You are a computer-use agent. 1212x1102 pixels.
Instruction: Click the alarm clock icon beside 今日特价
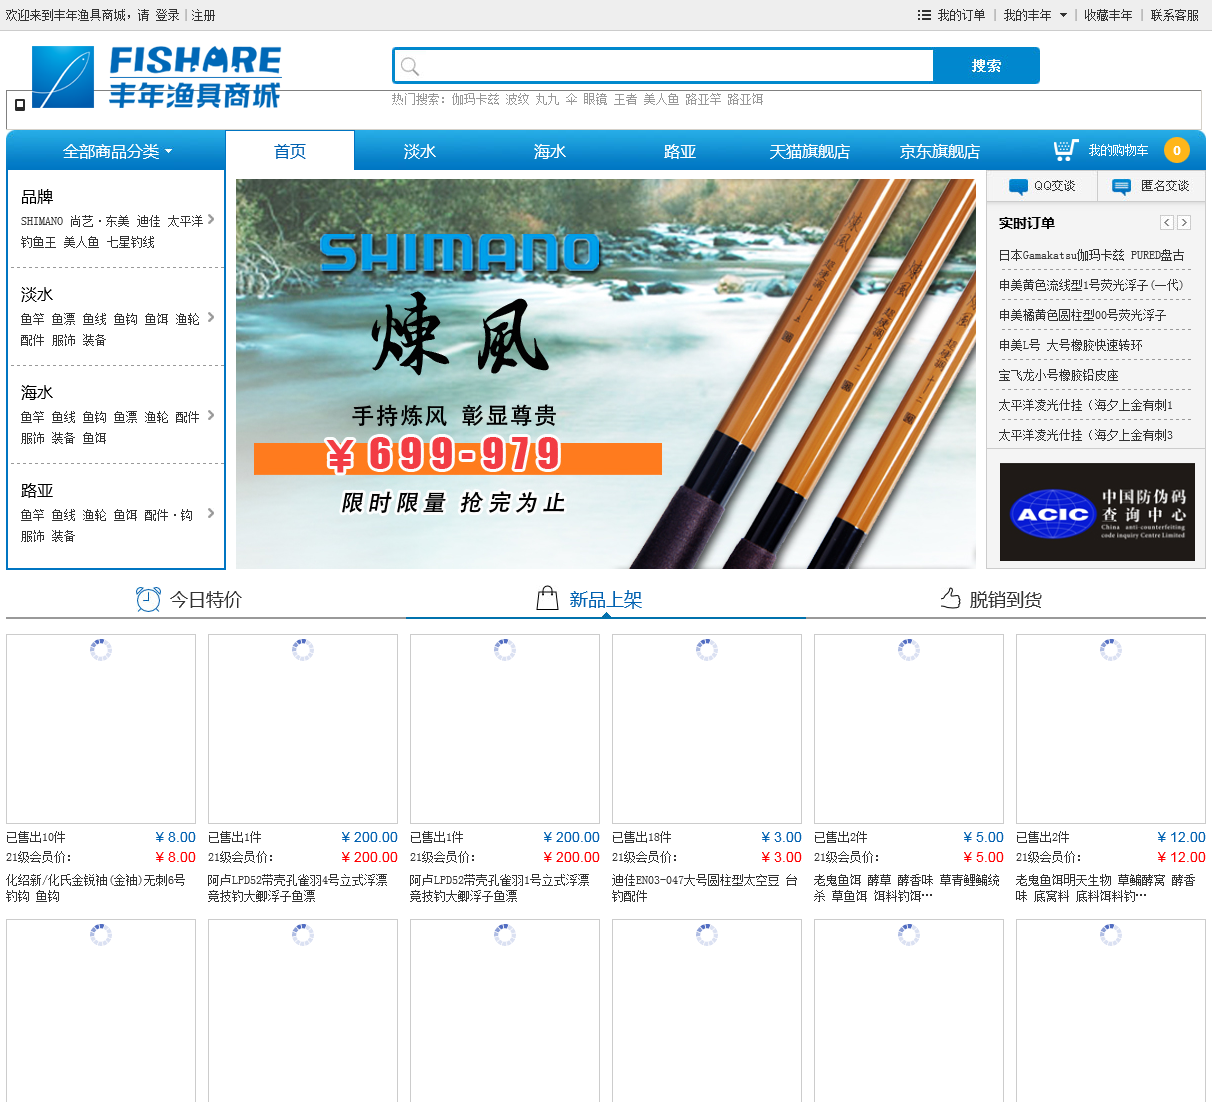148,599
